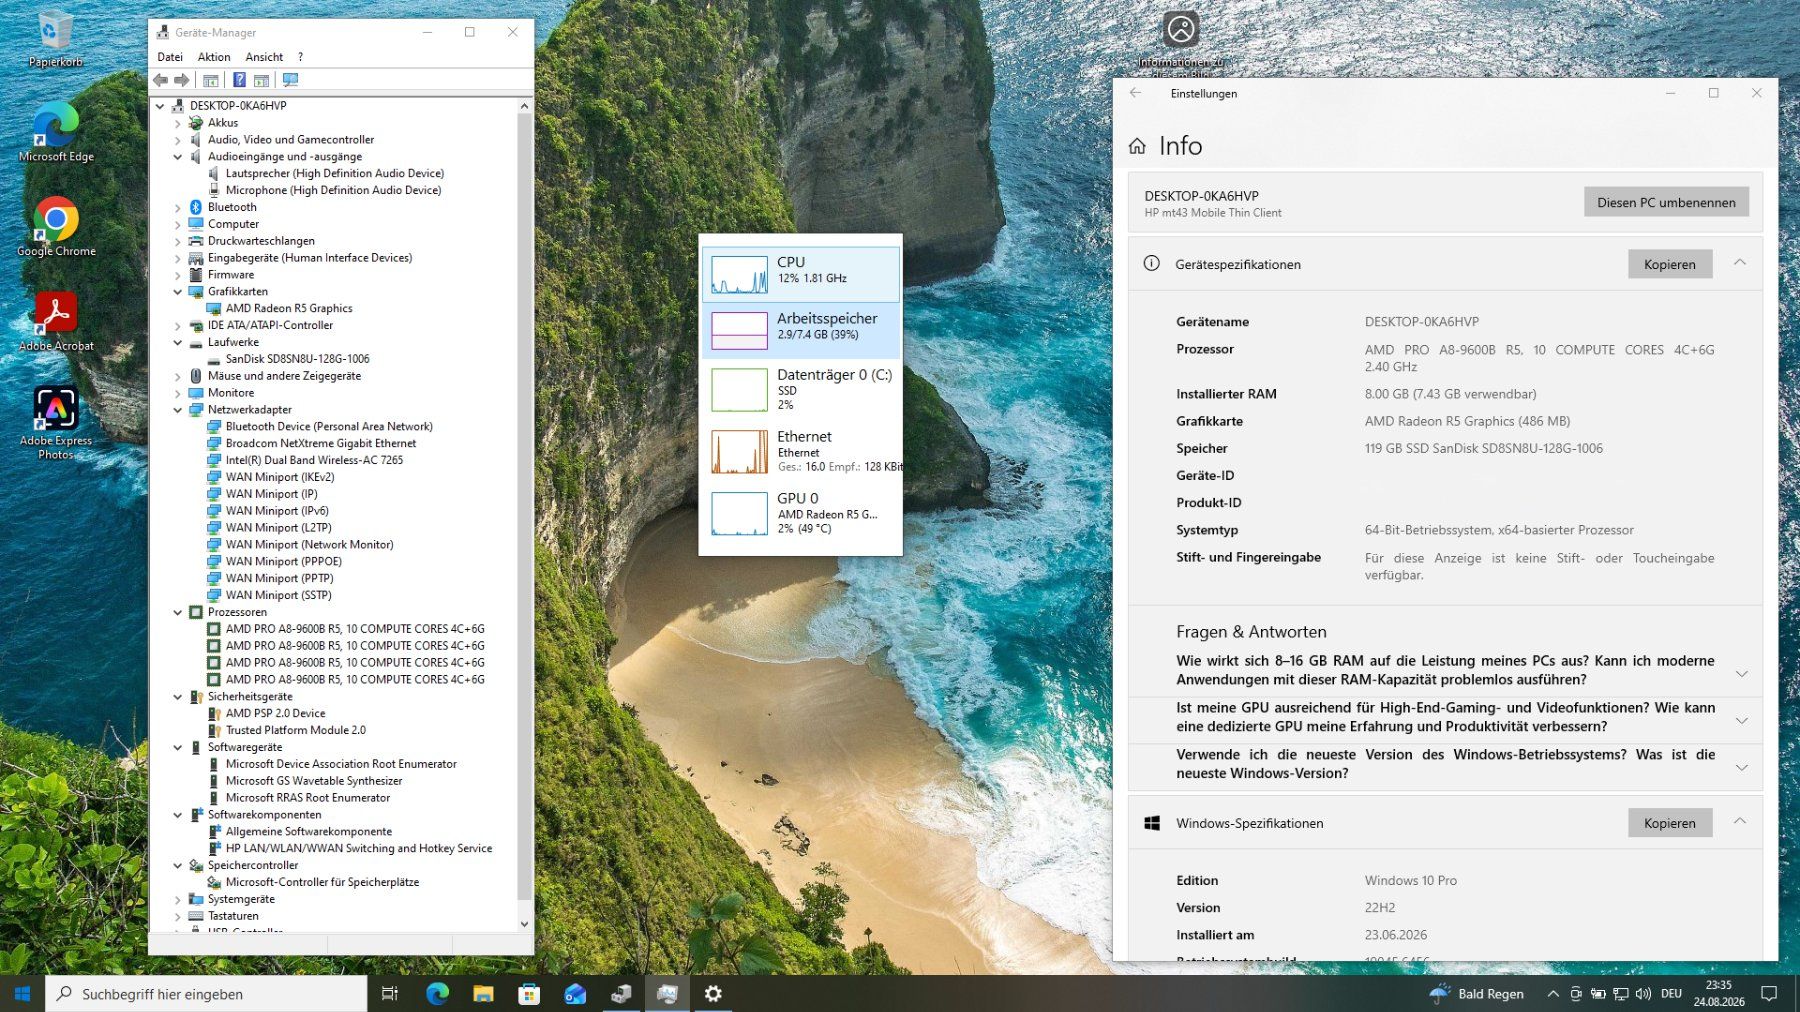1800x1012 pixels.
Task: Collapse the Gerätespezifikationen section chevron
Action: (x=1740, y=263)
